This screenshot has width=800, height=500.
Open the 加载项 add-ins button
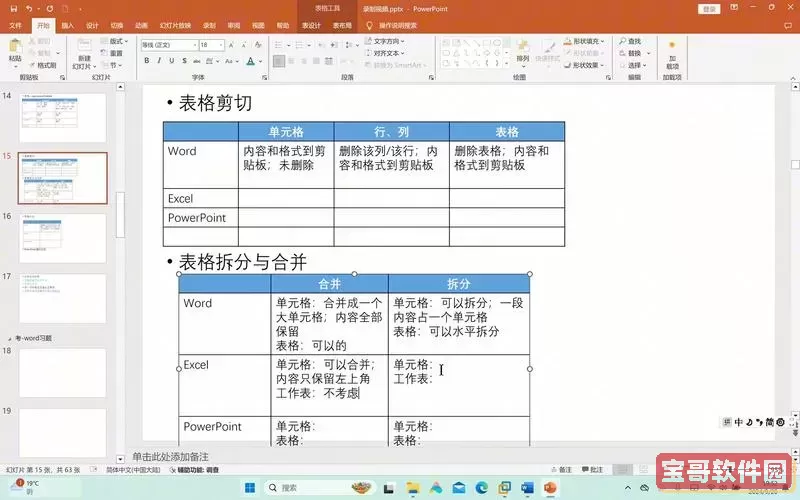pos(672,55)
